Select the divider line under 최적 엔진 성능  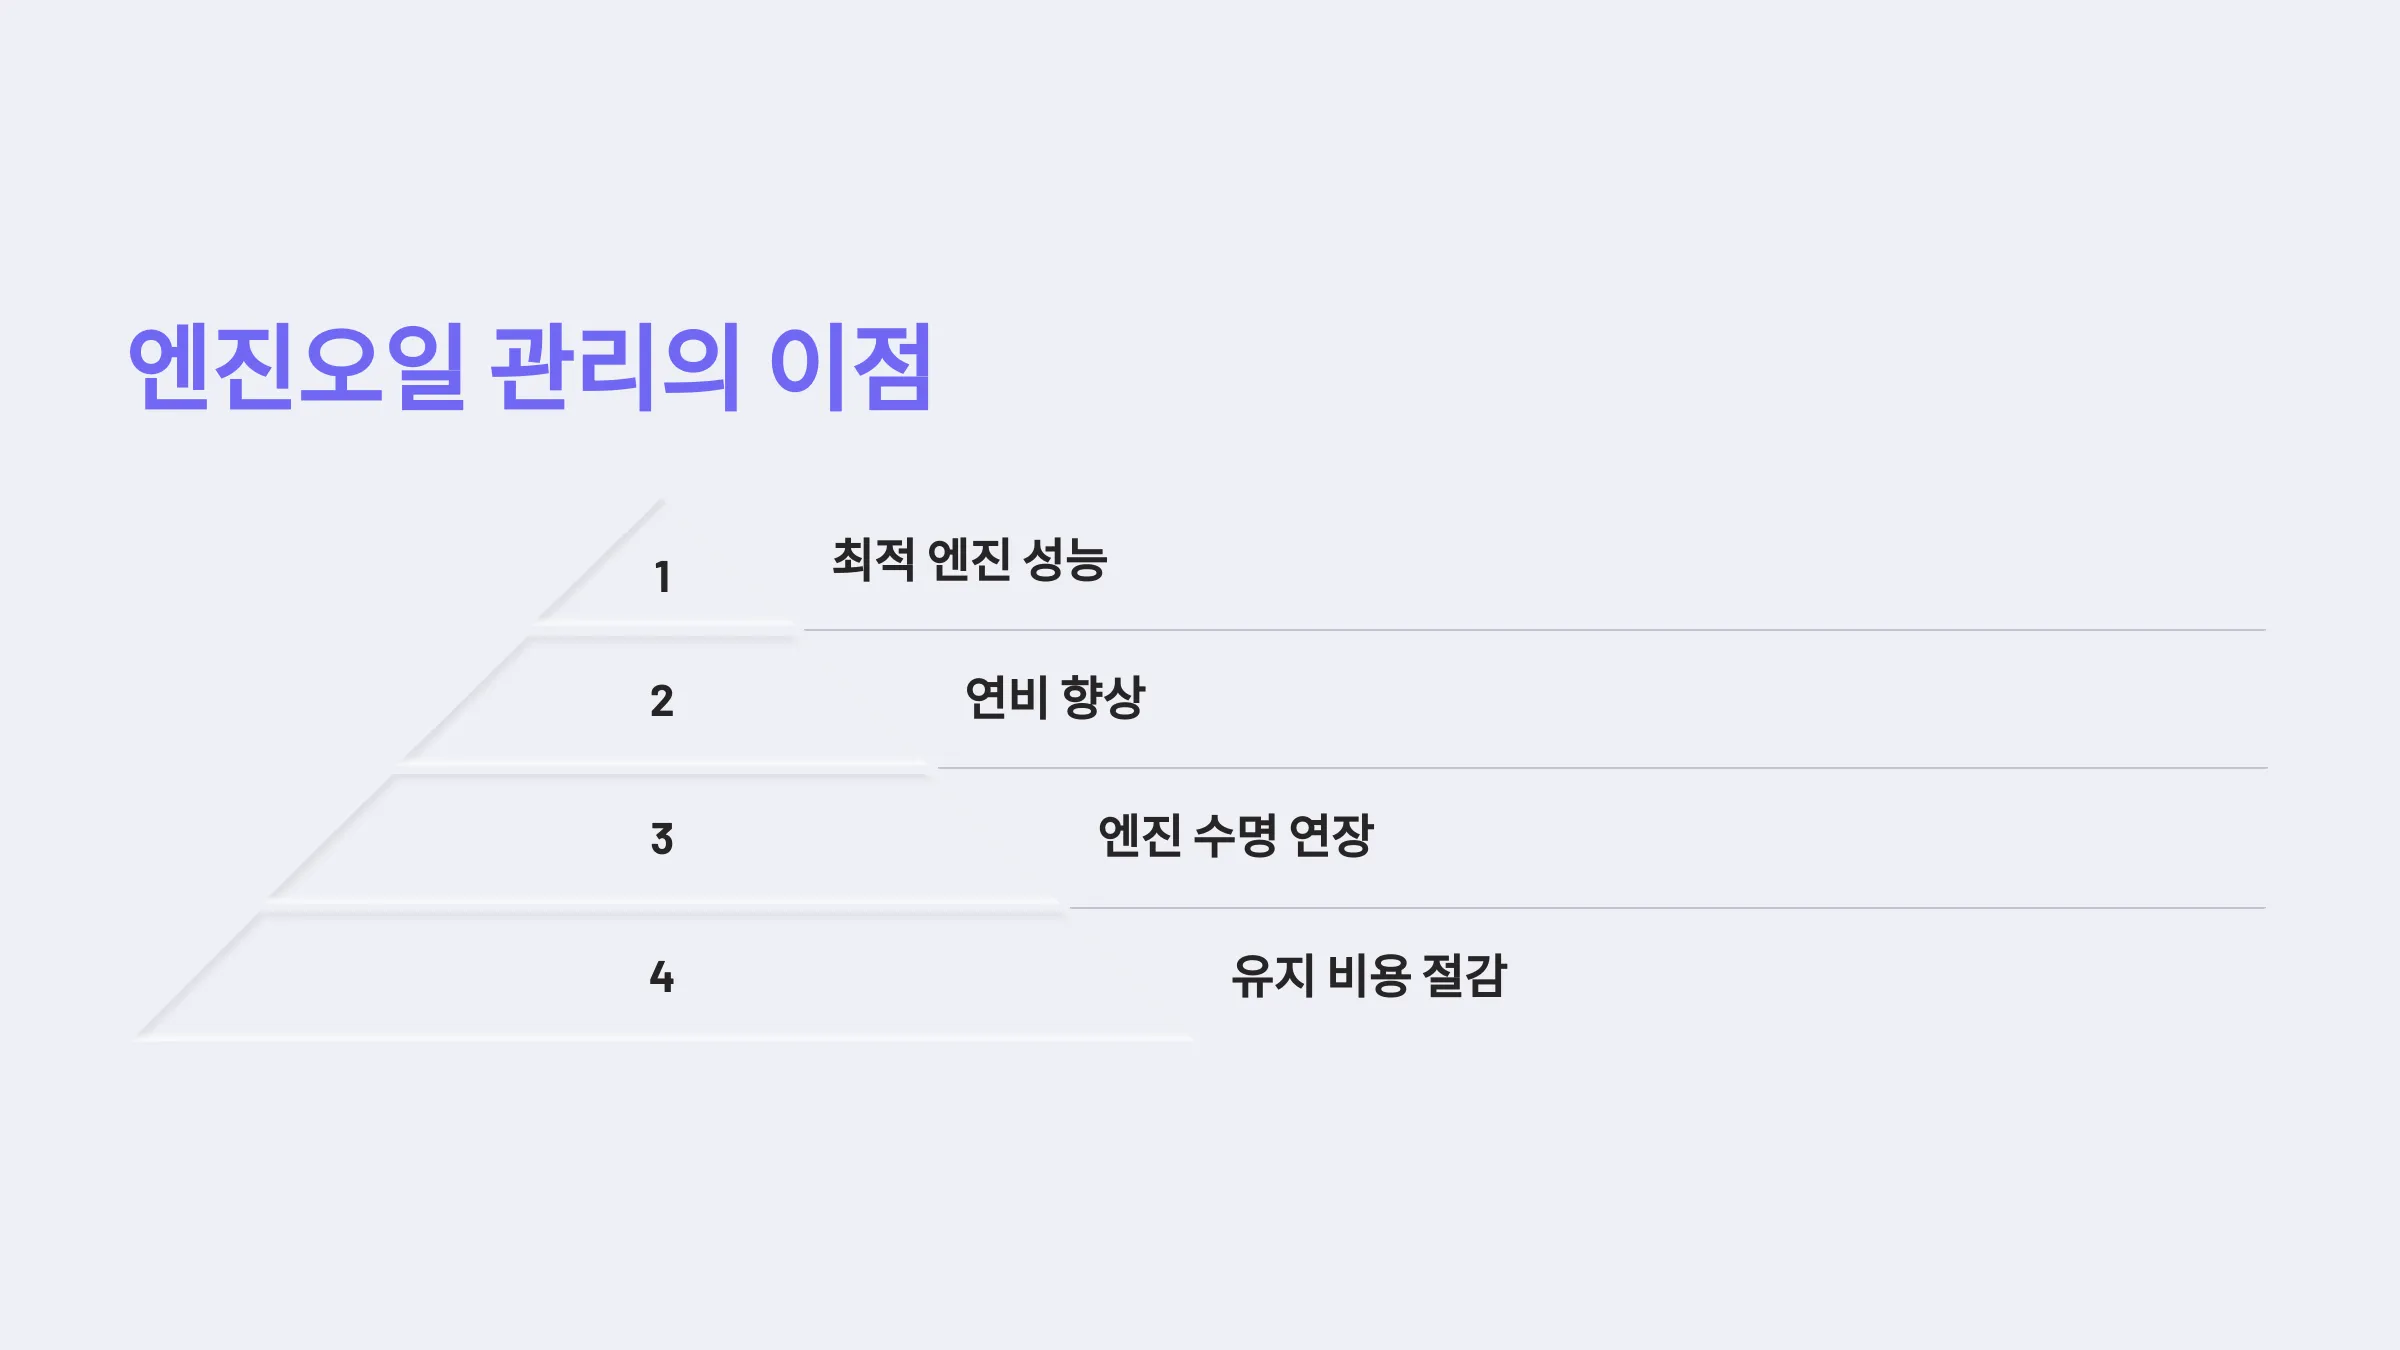tap(1535, 630)
